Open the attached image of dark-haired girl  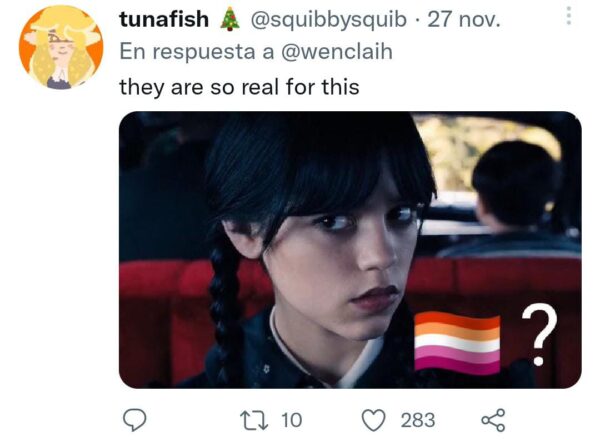click(350, 250)
